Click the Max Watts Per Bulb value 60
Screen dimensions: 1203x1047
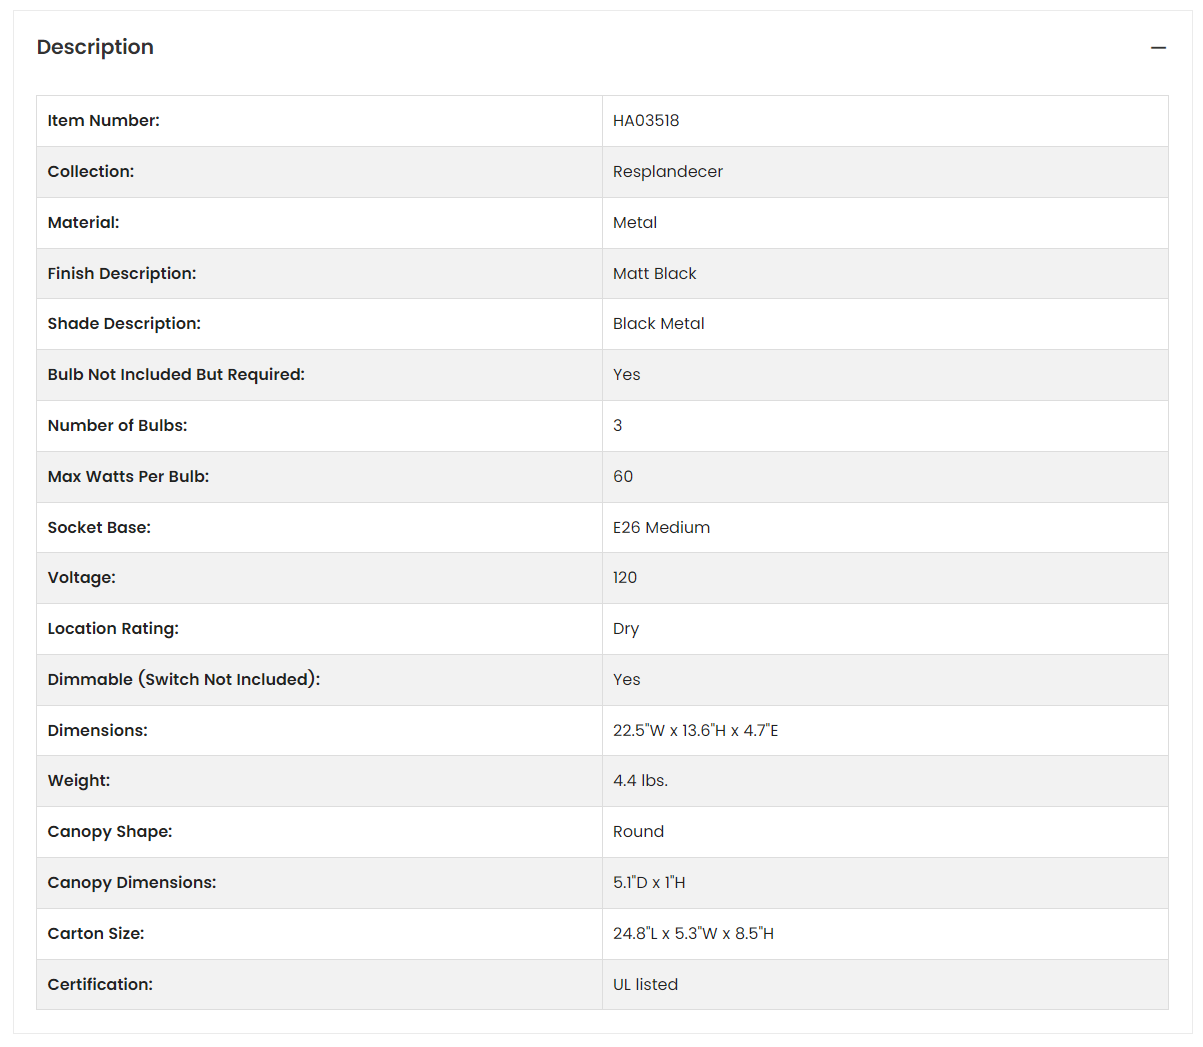click(x=623, y=477)
